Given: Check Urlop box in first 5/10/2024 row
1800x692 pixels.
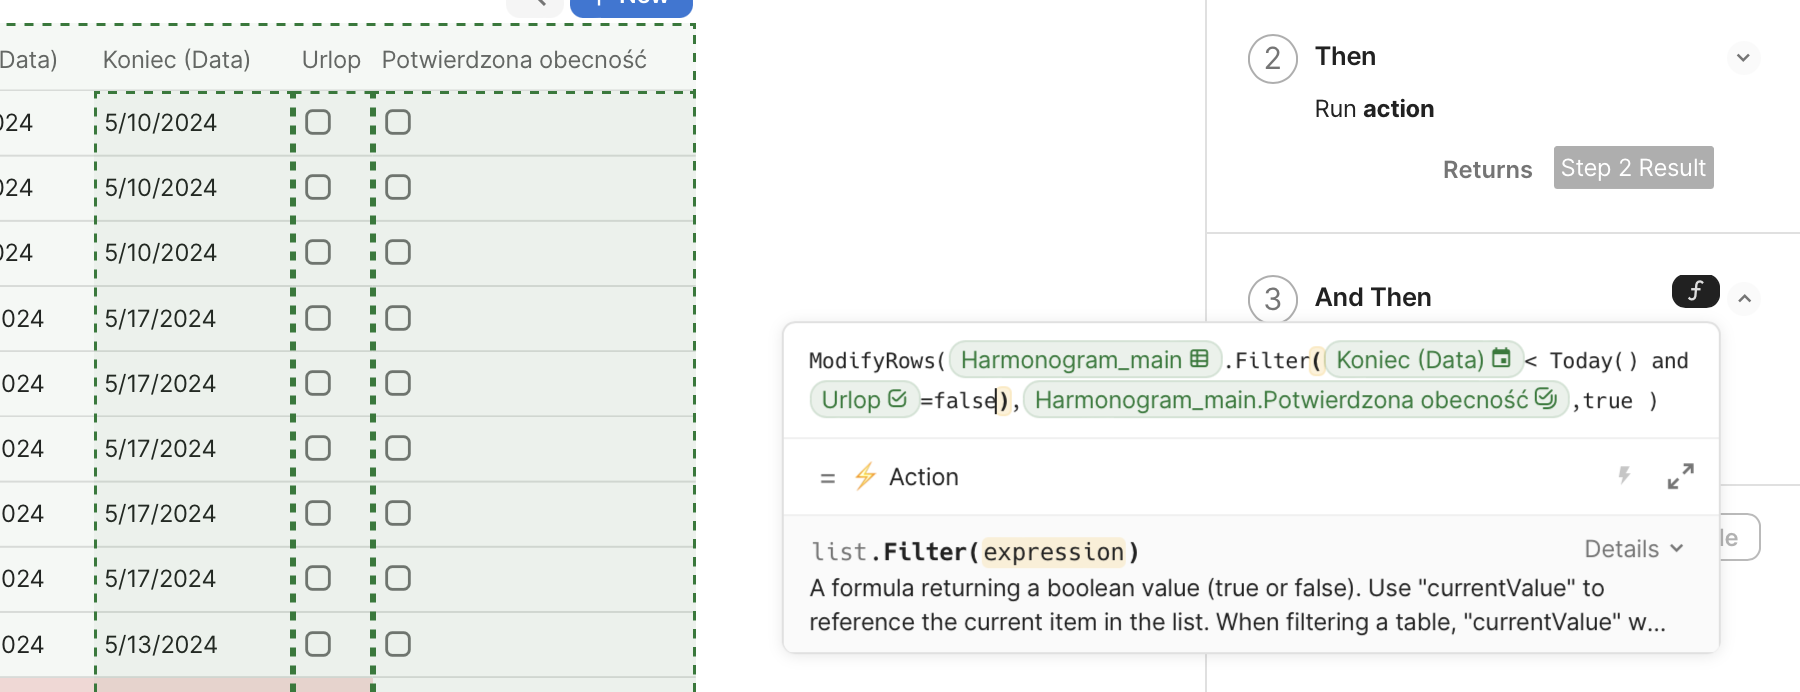Looking at the screenshot, I should click(318, 122).
